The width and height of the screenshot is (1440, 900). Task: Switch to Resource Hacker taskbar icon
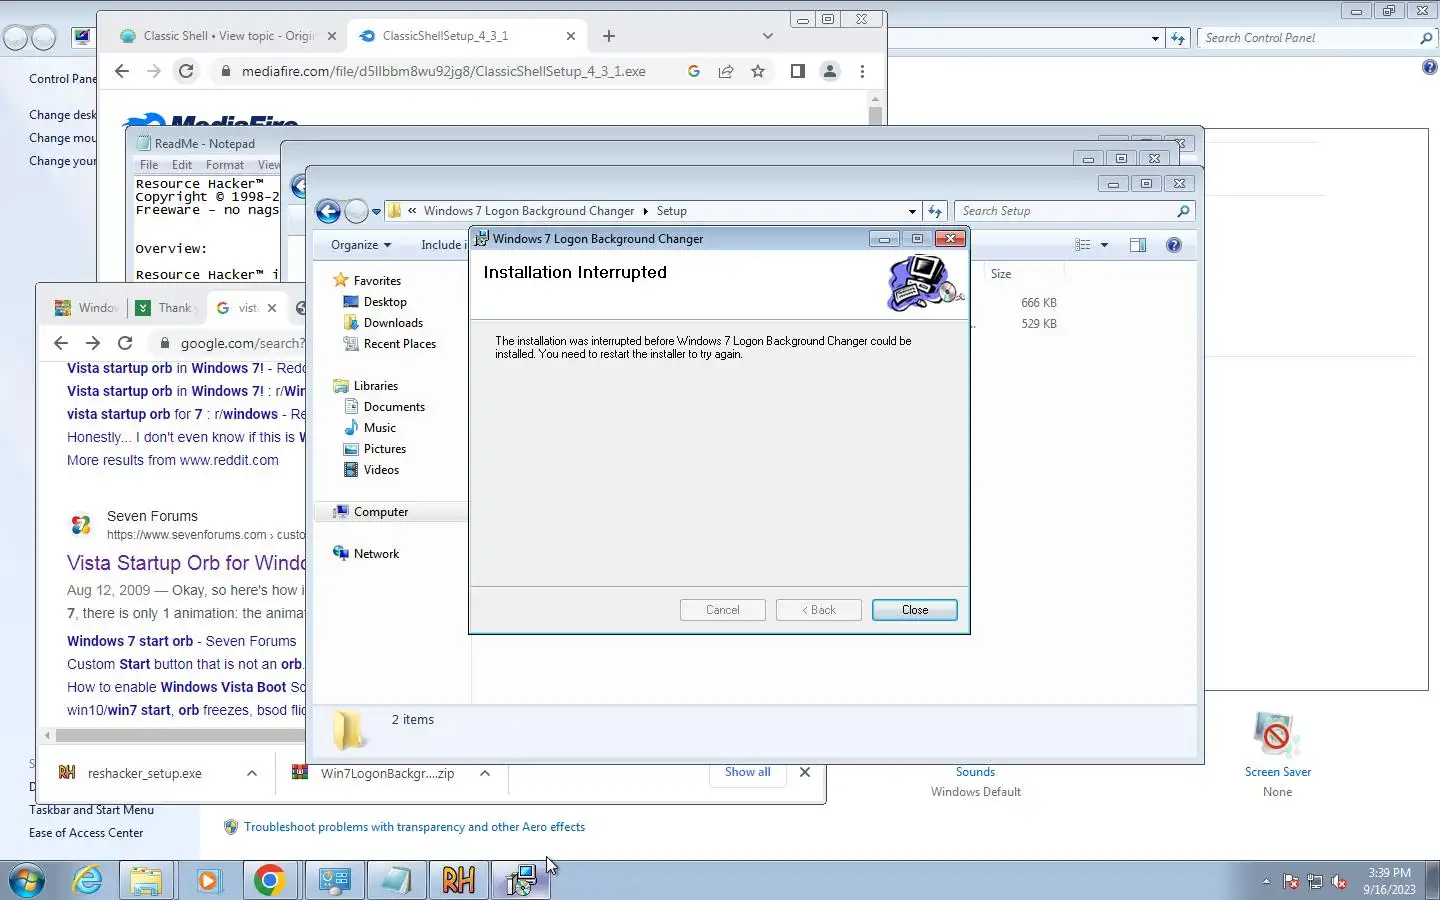coord(459,880)
